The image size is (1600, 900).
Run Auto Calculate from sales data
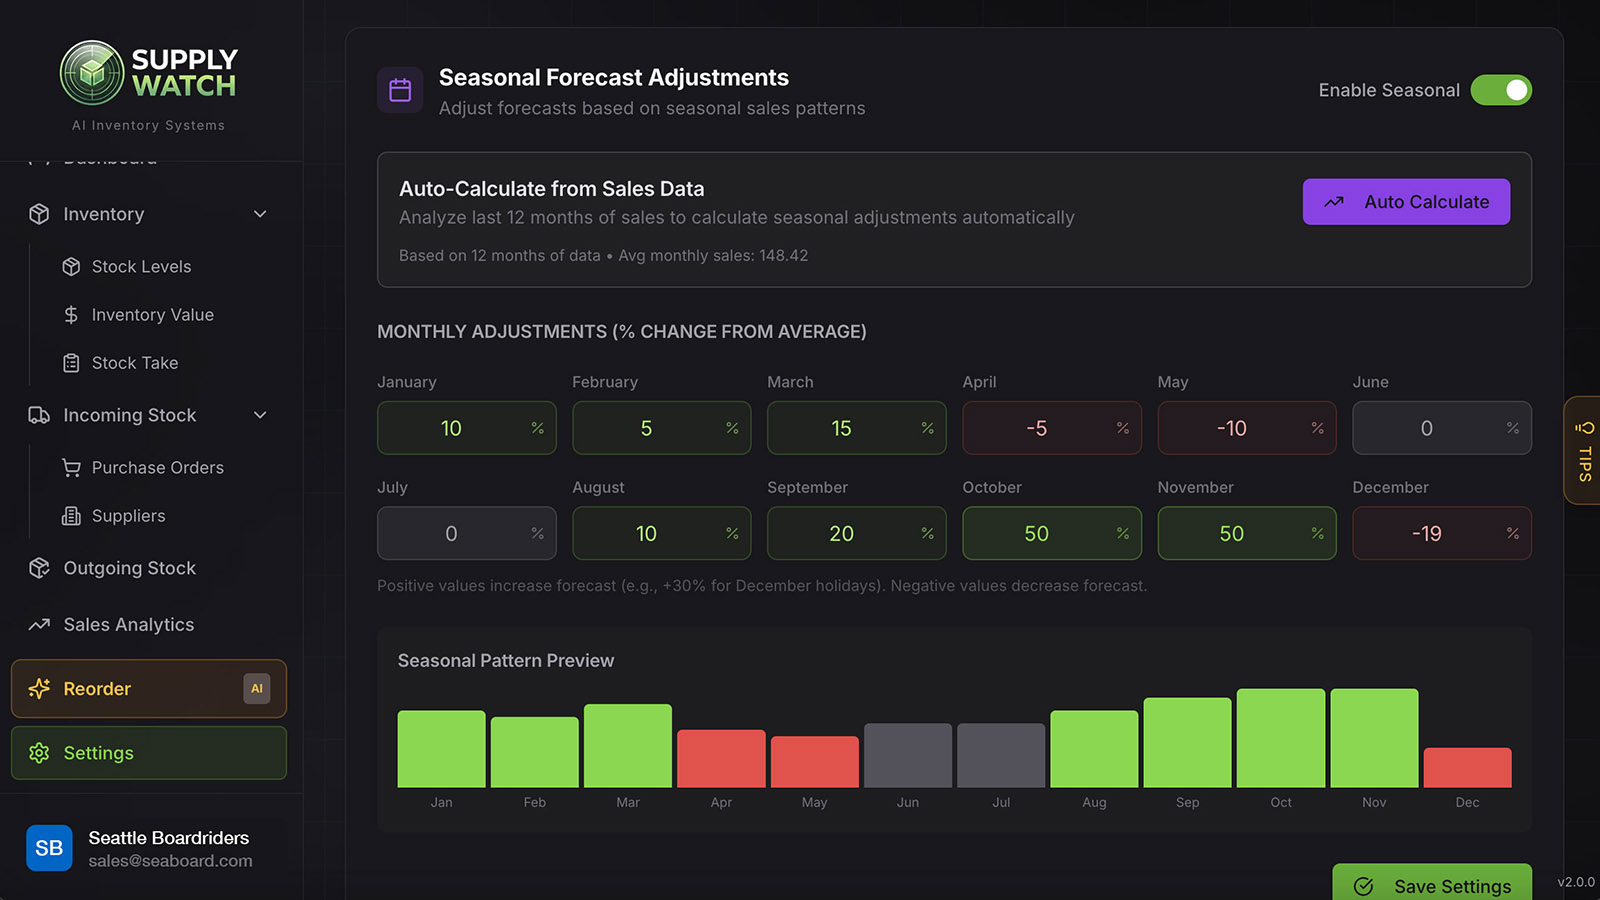pyautogui.click(x=1406, y=202)
